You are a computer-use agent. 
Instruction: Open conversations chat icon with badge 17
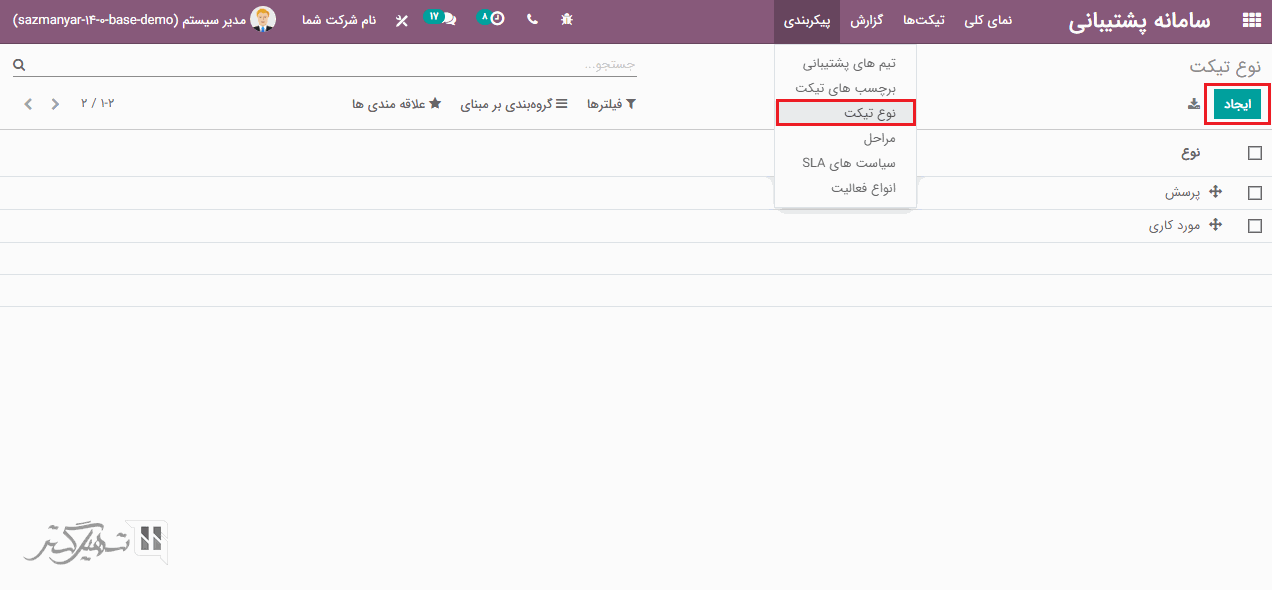pyautogui.click(x=442, y=19)
